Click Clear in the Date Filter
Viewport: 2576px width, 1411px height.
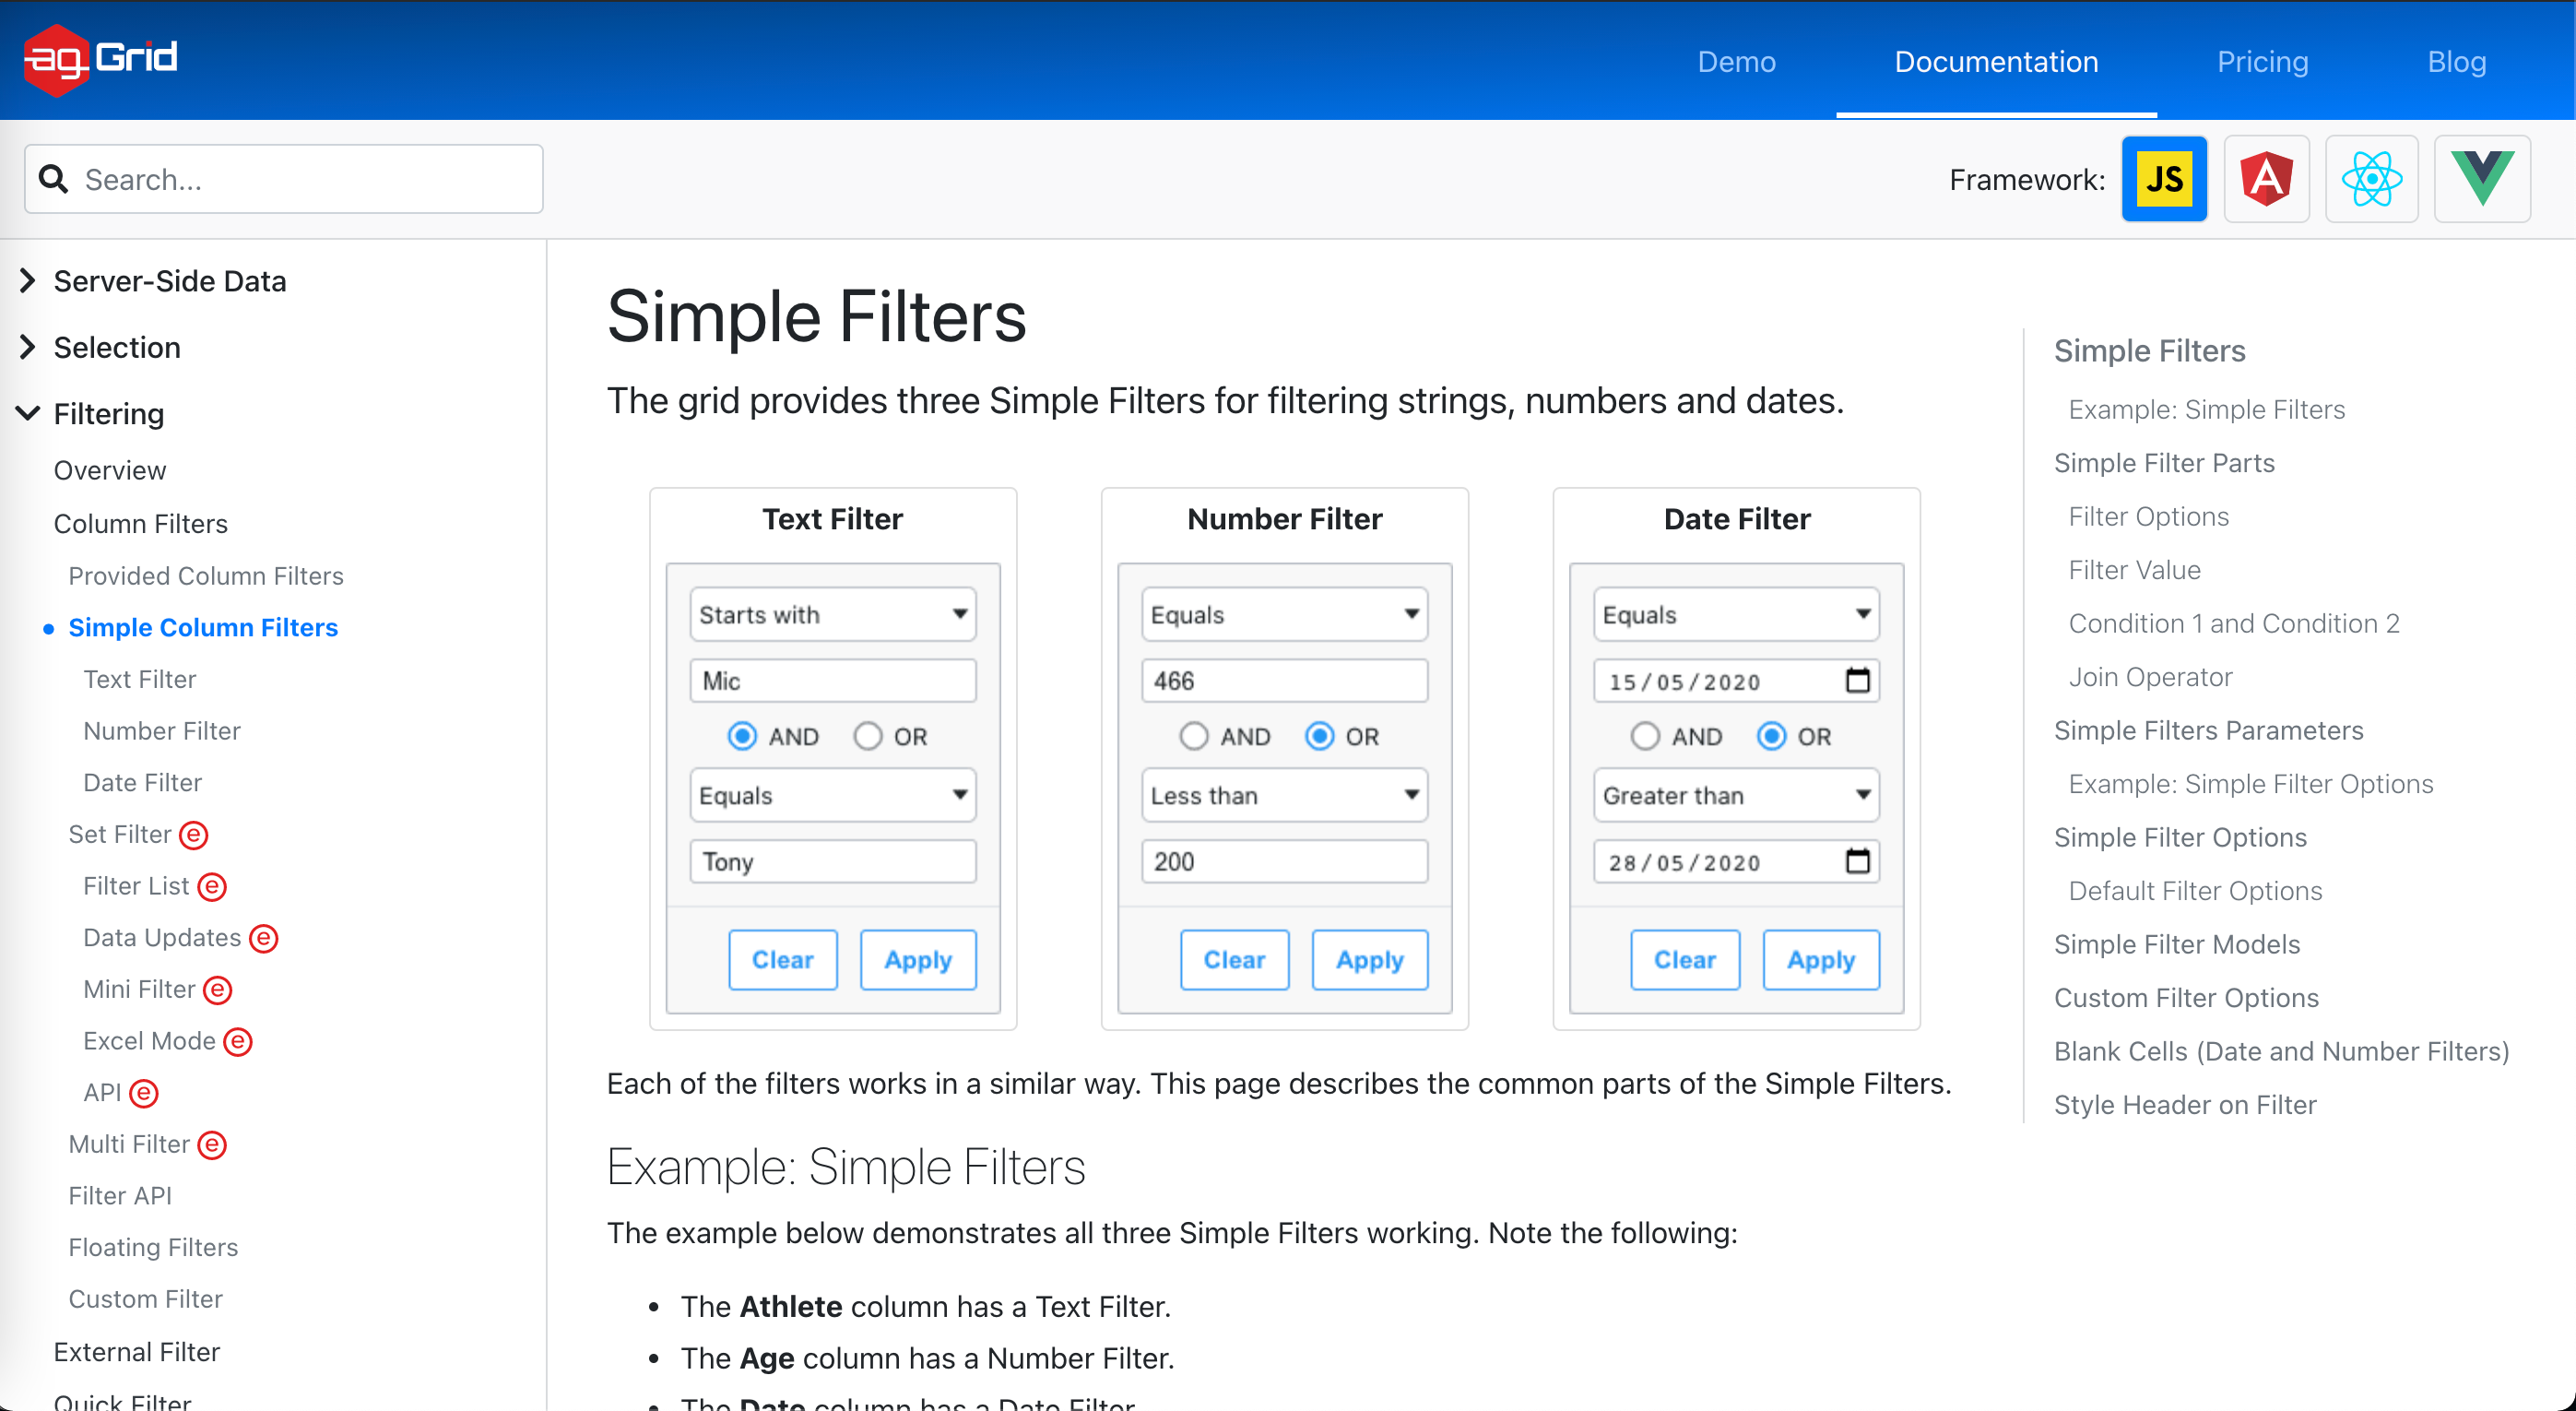point(1684,960)
